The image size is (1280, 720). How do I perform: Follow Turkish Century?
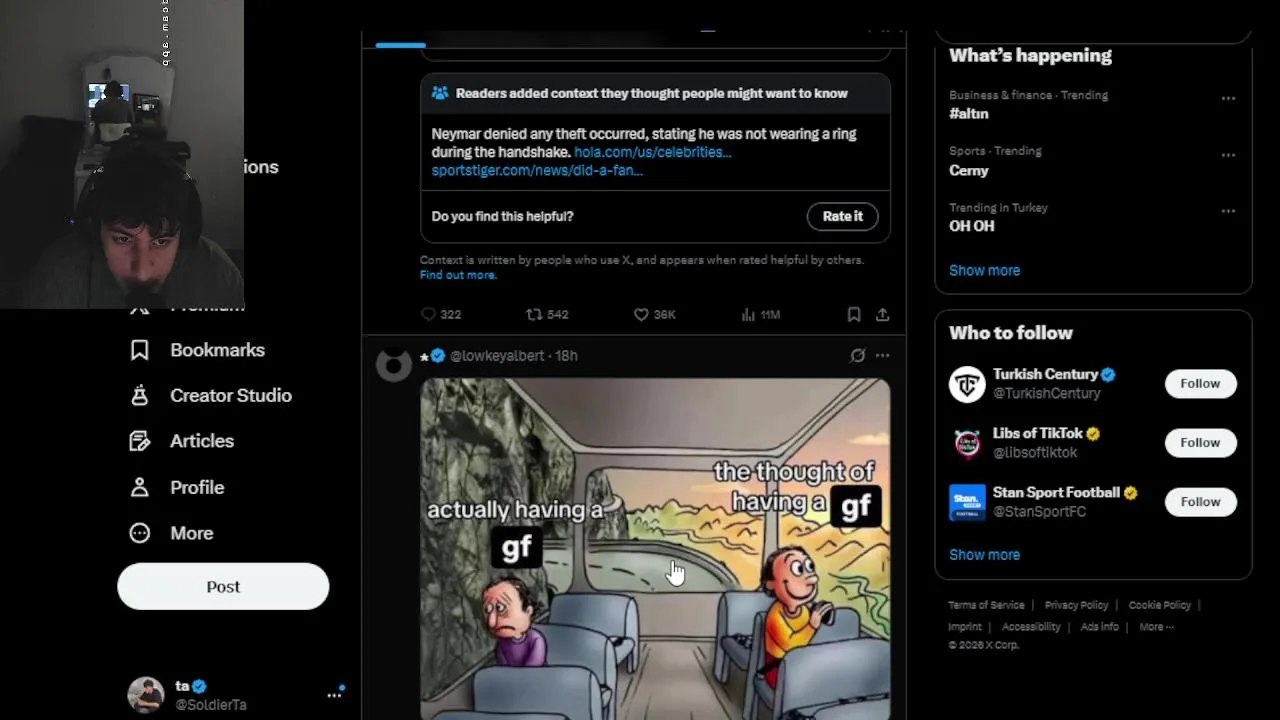coord(1200,383)
